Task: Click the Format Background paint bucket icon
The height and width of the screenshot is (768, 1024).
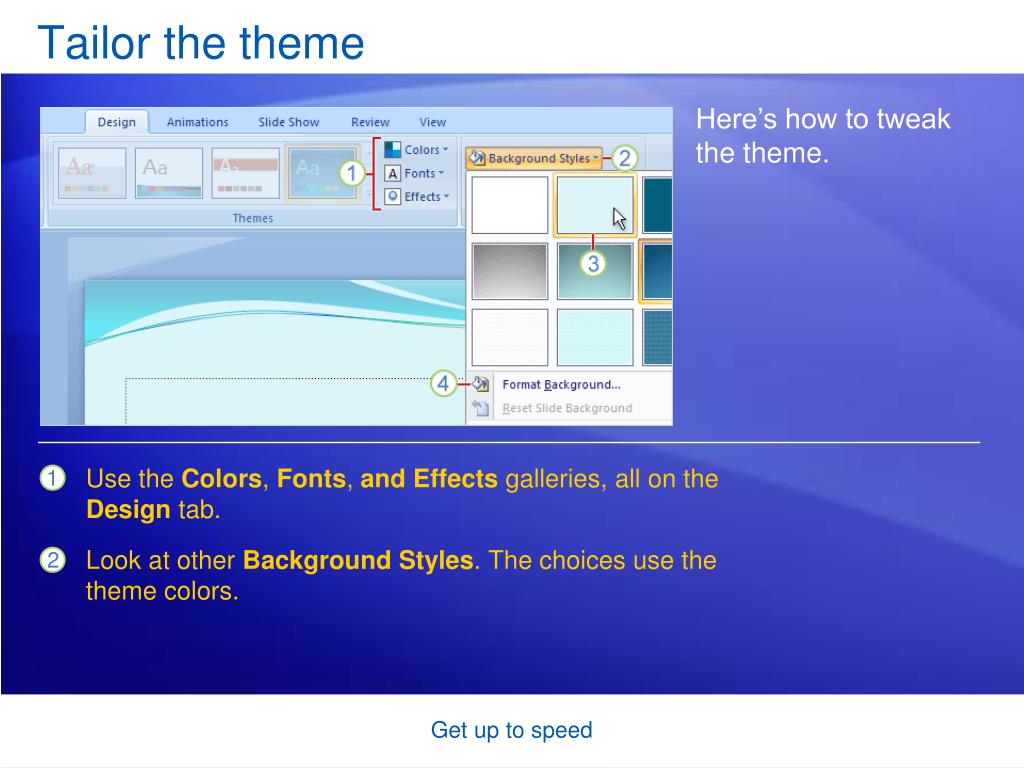Action: point(481,384)
